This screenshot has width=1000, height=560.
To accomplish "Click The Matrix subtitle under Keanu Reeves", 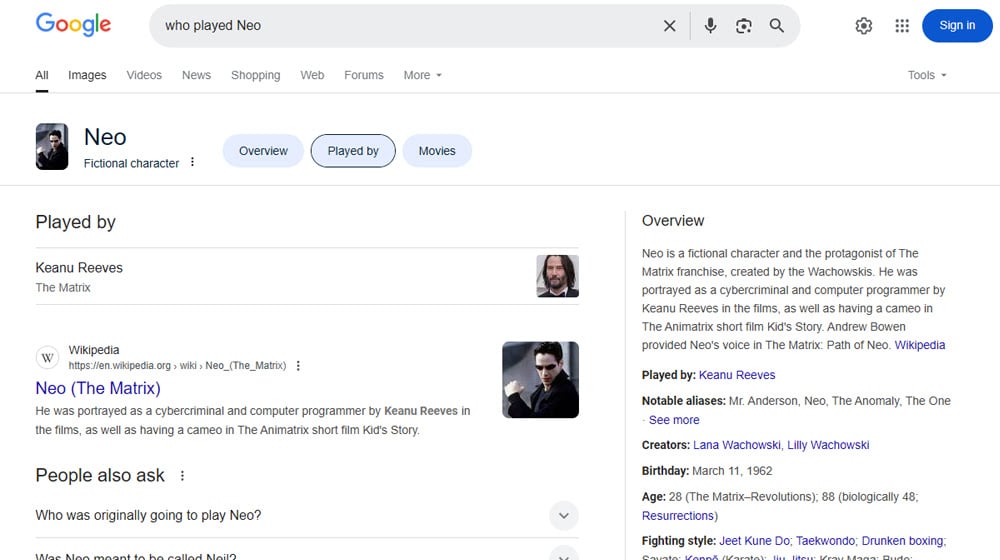I will (x=63, y=288).
